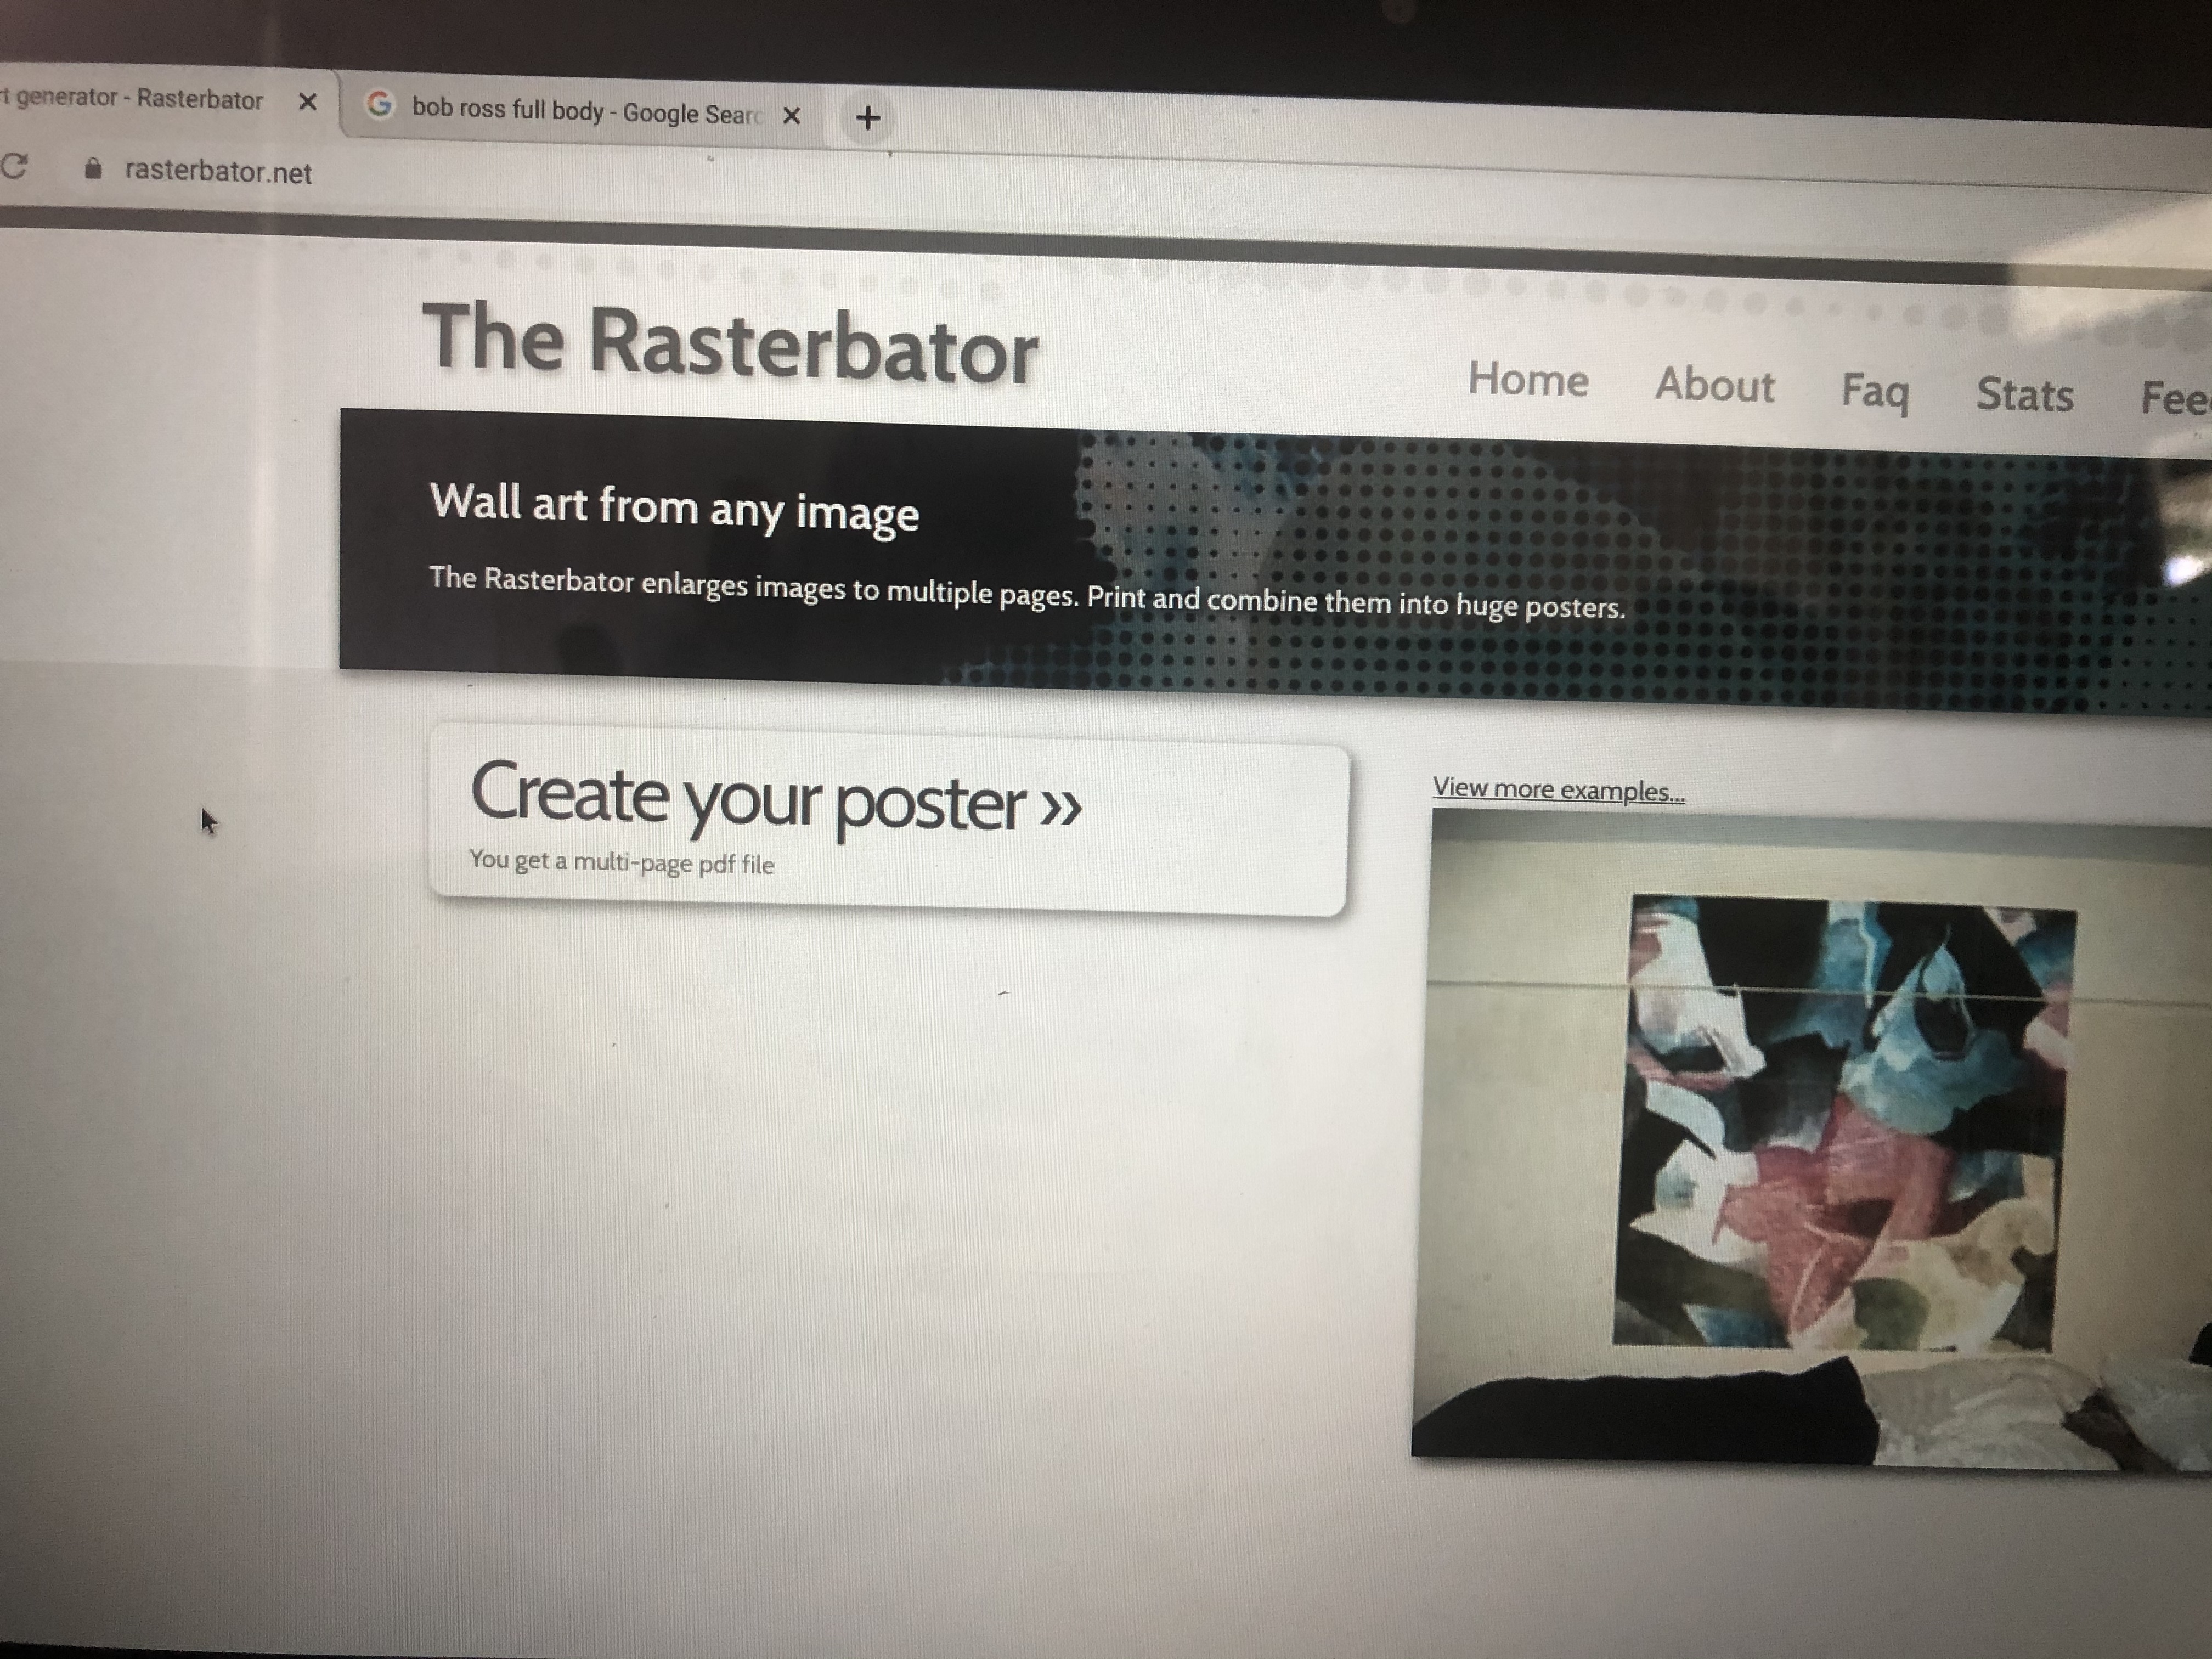Screen dimensions: 2212x1659
Task: Click the padlock site security icon
Action: [x=93, y=169]
